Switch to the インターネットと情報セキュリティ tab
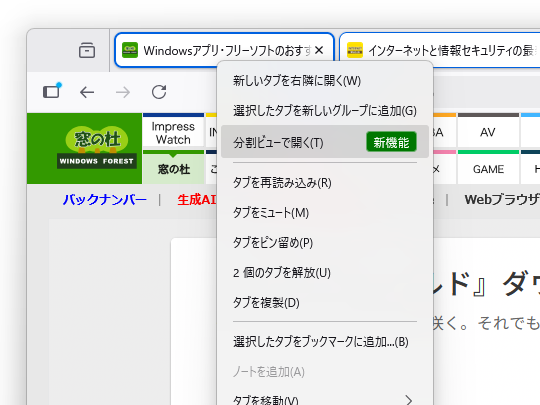 click(x=440, y=50)
